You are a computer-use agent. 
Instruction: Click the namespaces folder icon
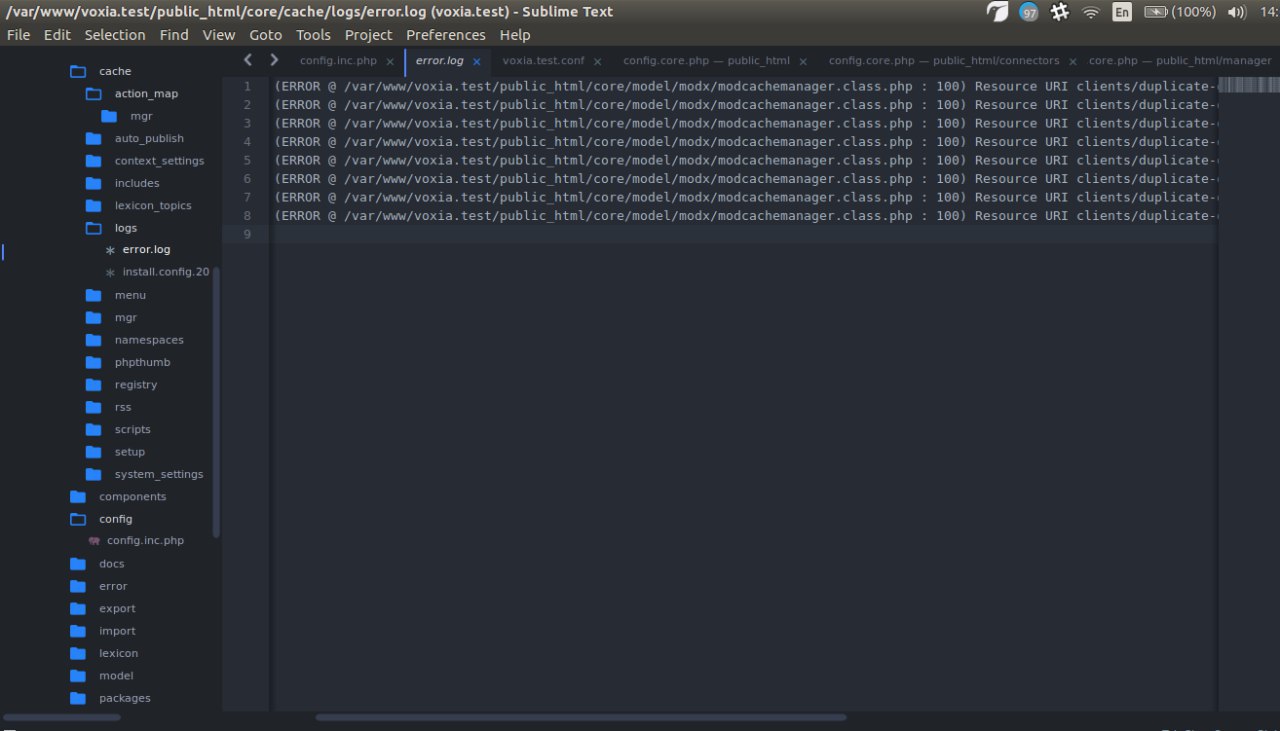(x=94, y=340)
